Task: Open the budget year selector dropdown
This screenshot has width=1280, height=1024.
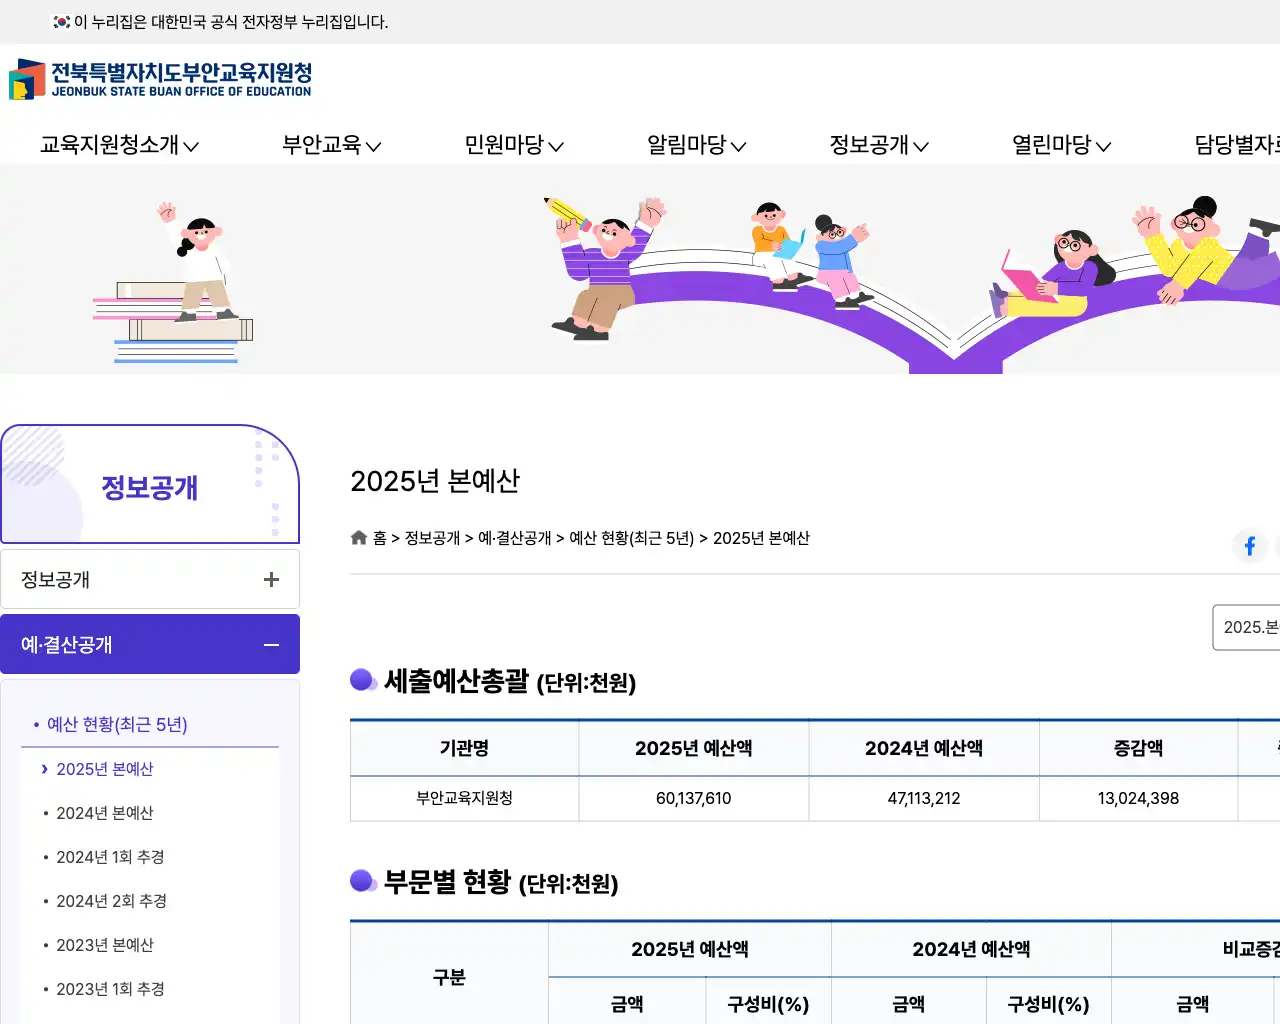Action: [1246, 627]
